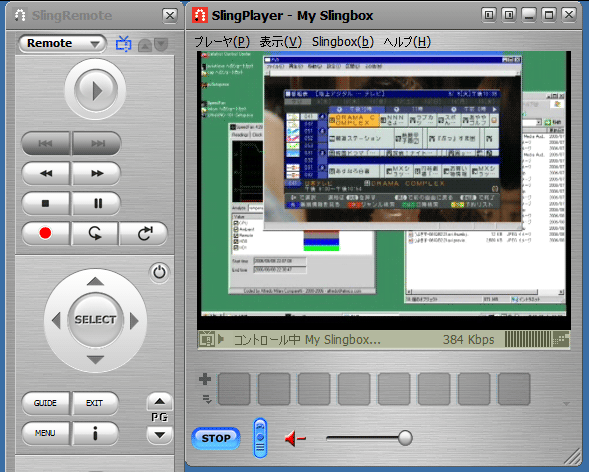The height and width of the screenshot is (472, 589).
Task: Click the round Play button on the remote
Action: tap(95, 90)
